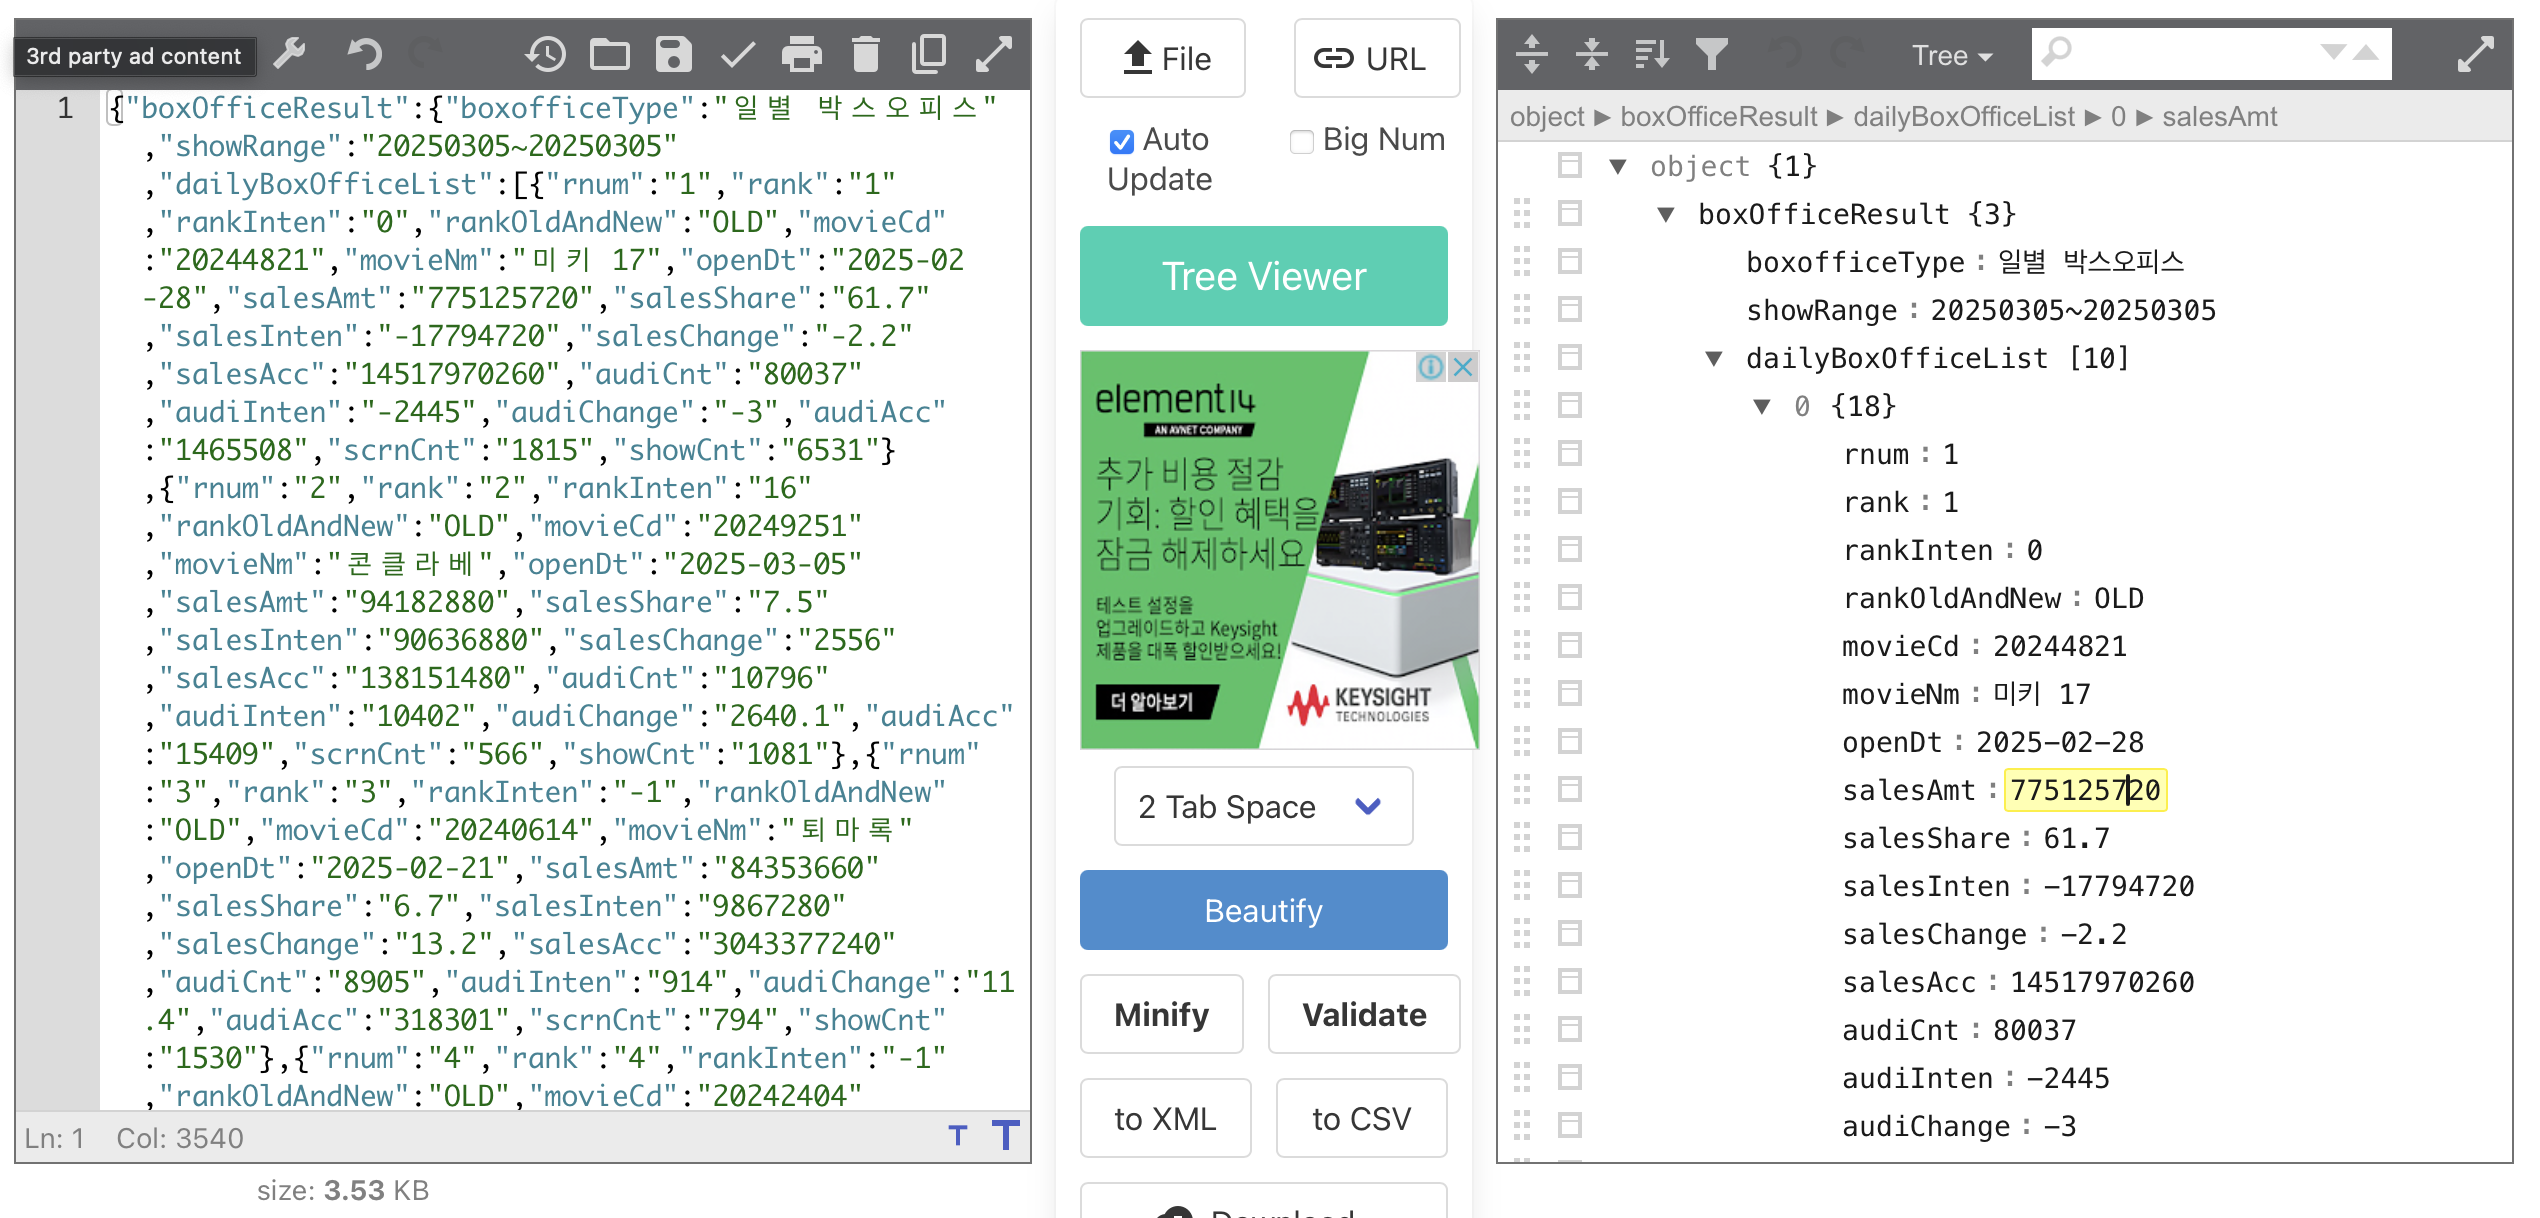The image size is (2540, 1218).
Task: Collapse the dailyBoxOfficeList node
Action: (1714, 358)
